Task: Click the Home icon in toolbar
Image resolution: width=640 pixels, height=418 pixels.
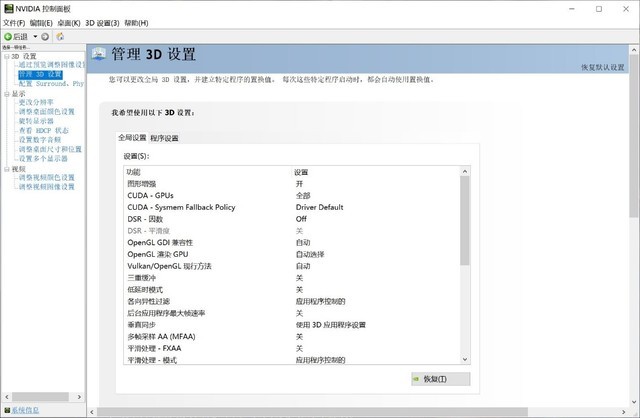Action: pos(60,37)
